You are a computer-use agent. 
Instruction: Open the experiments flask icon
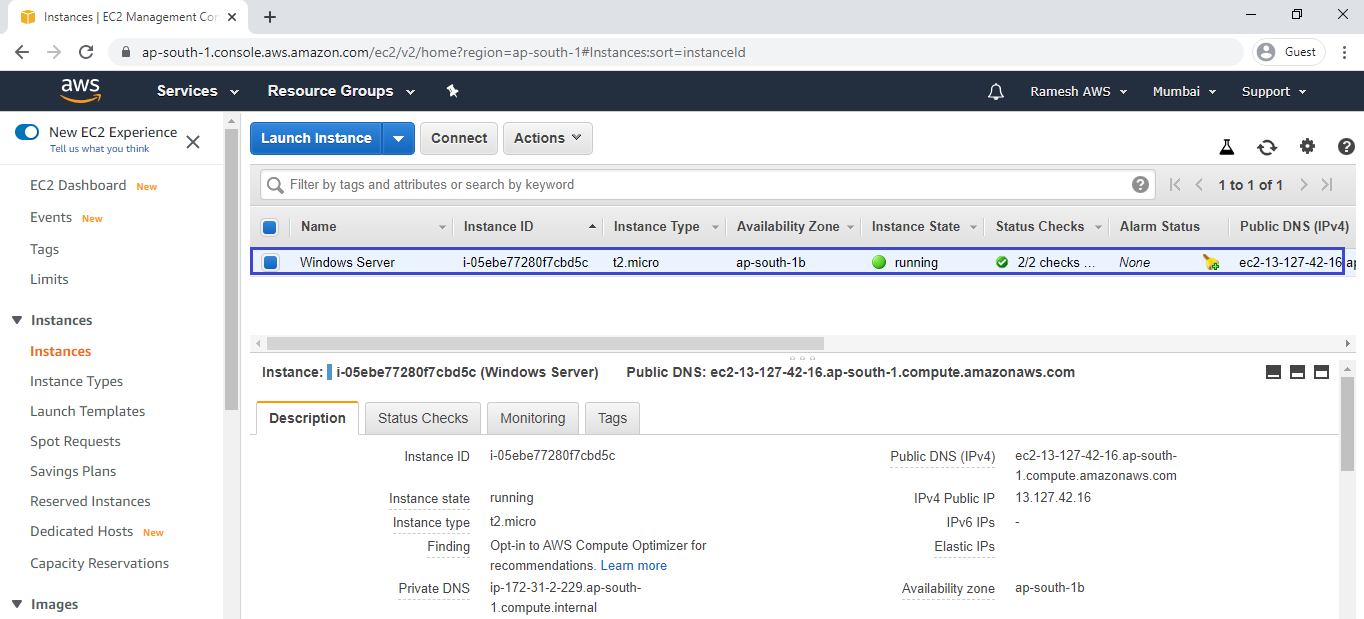point(1227,147)
